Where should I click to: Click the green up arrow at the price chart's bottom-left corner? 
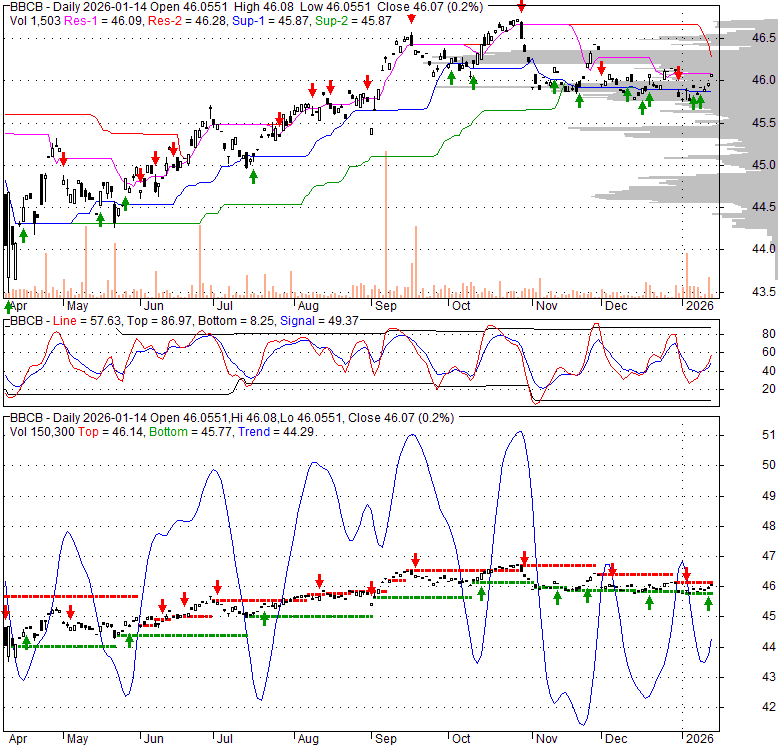[x=9, y=306]
